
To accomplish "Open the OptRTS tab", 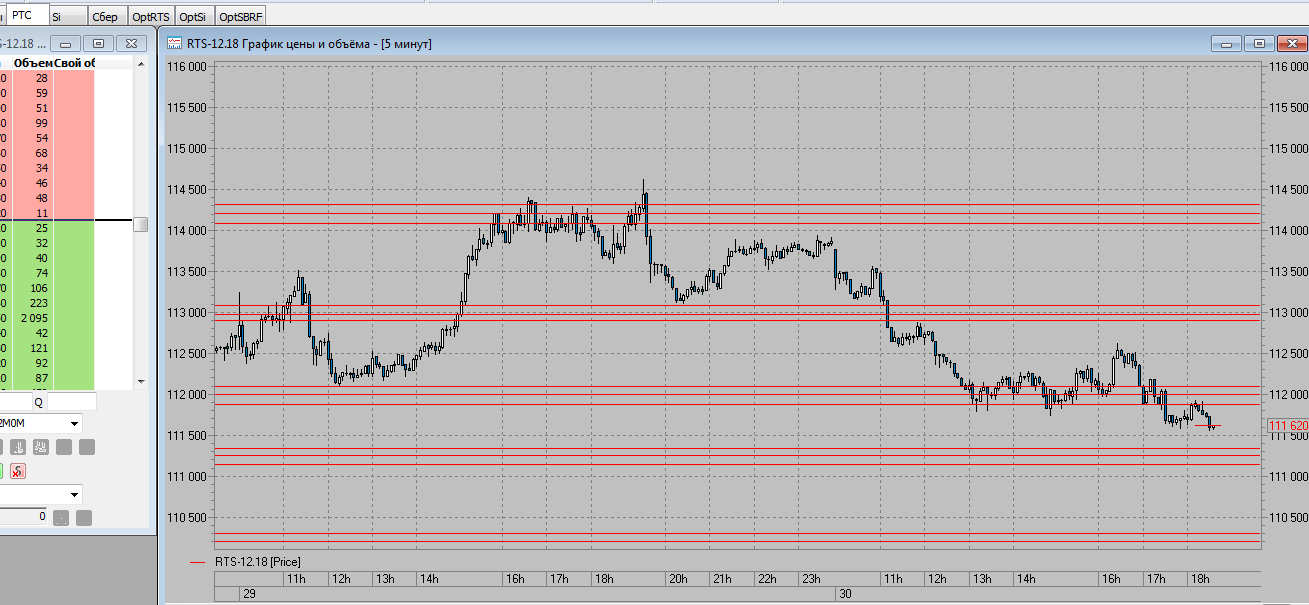I will 150,17.
